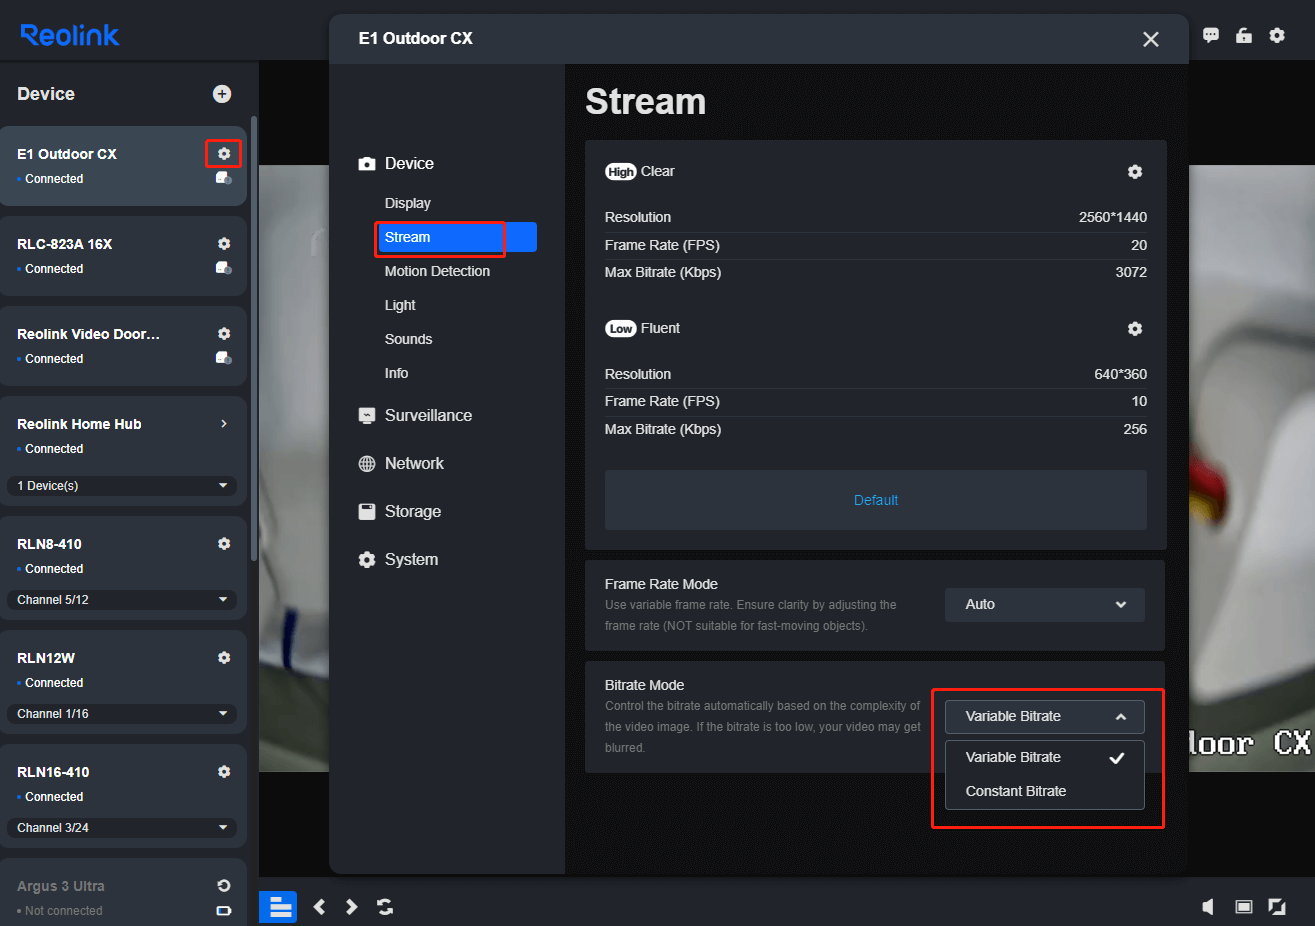The height and width of the screenshot is (926, 1315).
Task: Open the Display settings page
Action: coord(408,203)
